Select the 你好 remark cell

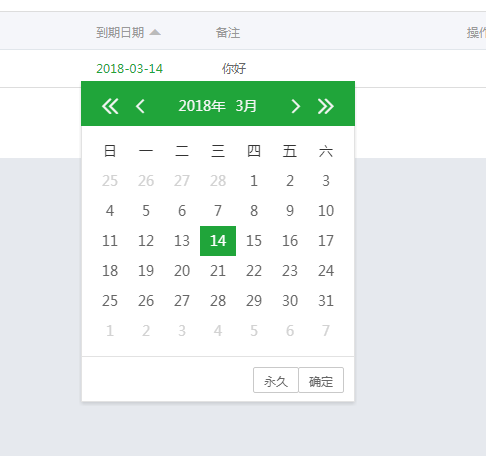tap(234, 69)
